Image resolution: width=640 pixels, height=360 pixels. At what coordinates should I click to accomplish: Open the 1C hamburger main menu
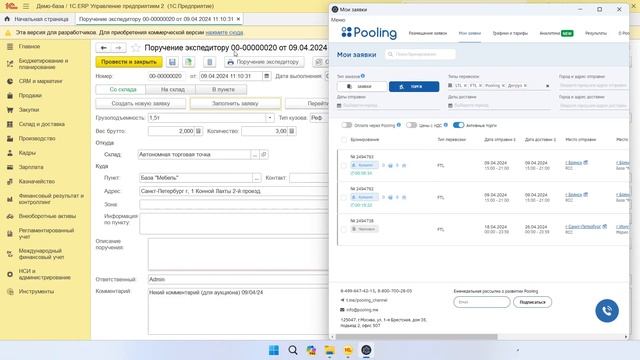click(26, 6)
